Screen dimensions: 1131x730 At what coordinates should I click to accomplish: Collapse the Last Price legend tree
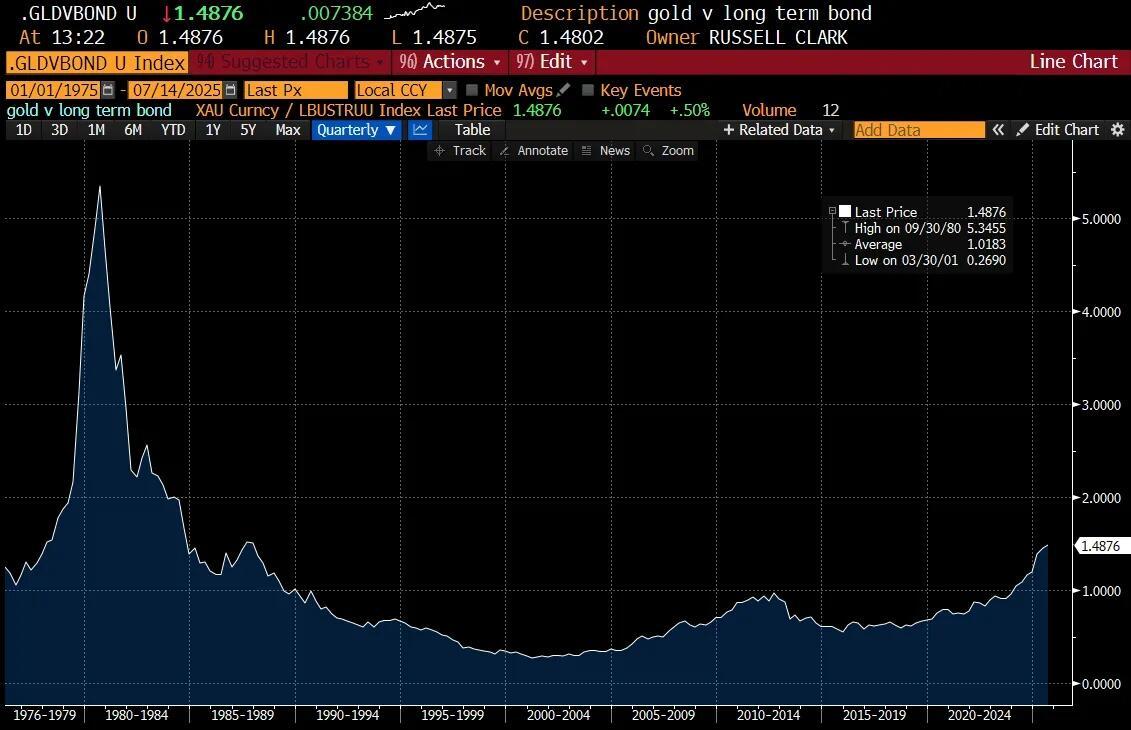point(832,212)
